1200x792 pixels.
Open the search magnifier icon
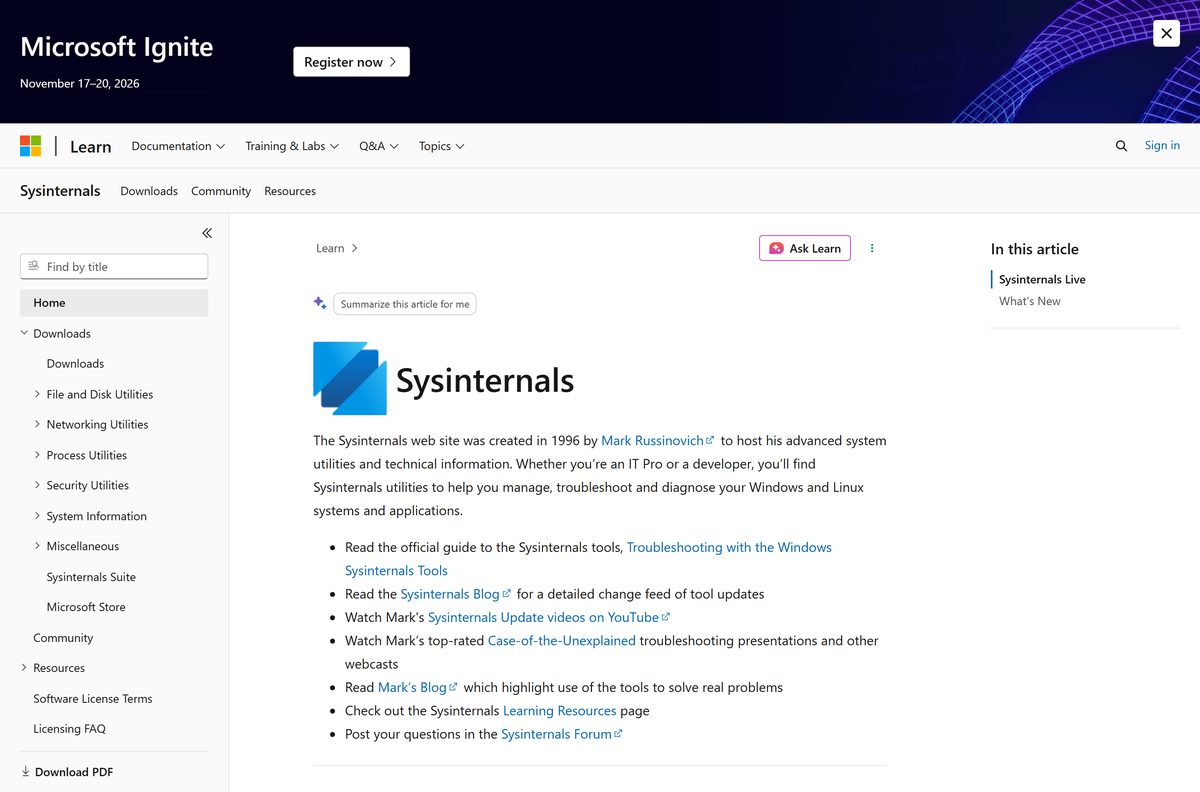[1121, 146]
